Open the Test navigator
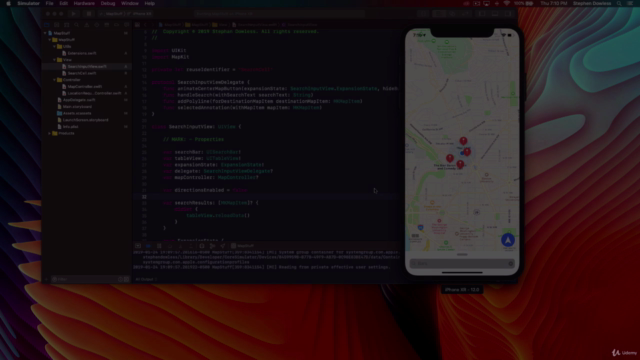The height and width of the screenshot is (360, 640). click(96, 25)
